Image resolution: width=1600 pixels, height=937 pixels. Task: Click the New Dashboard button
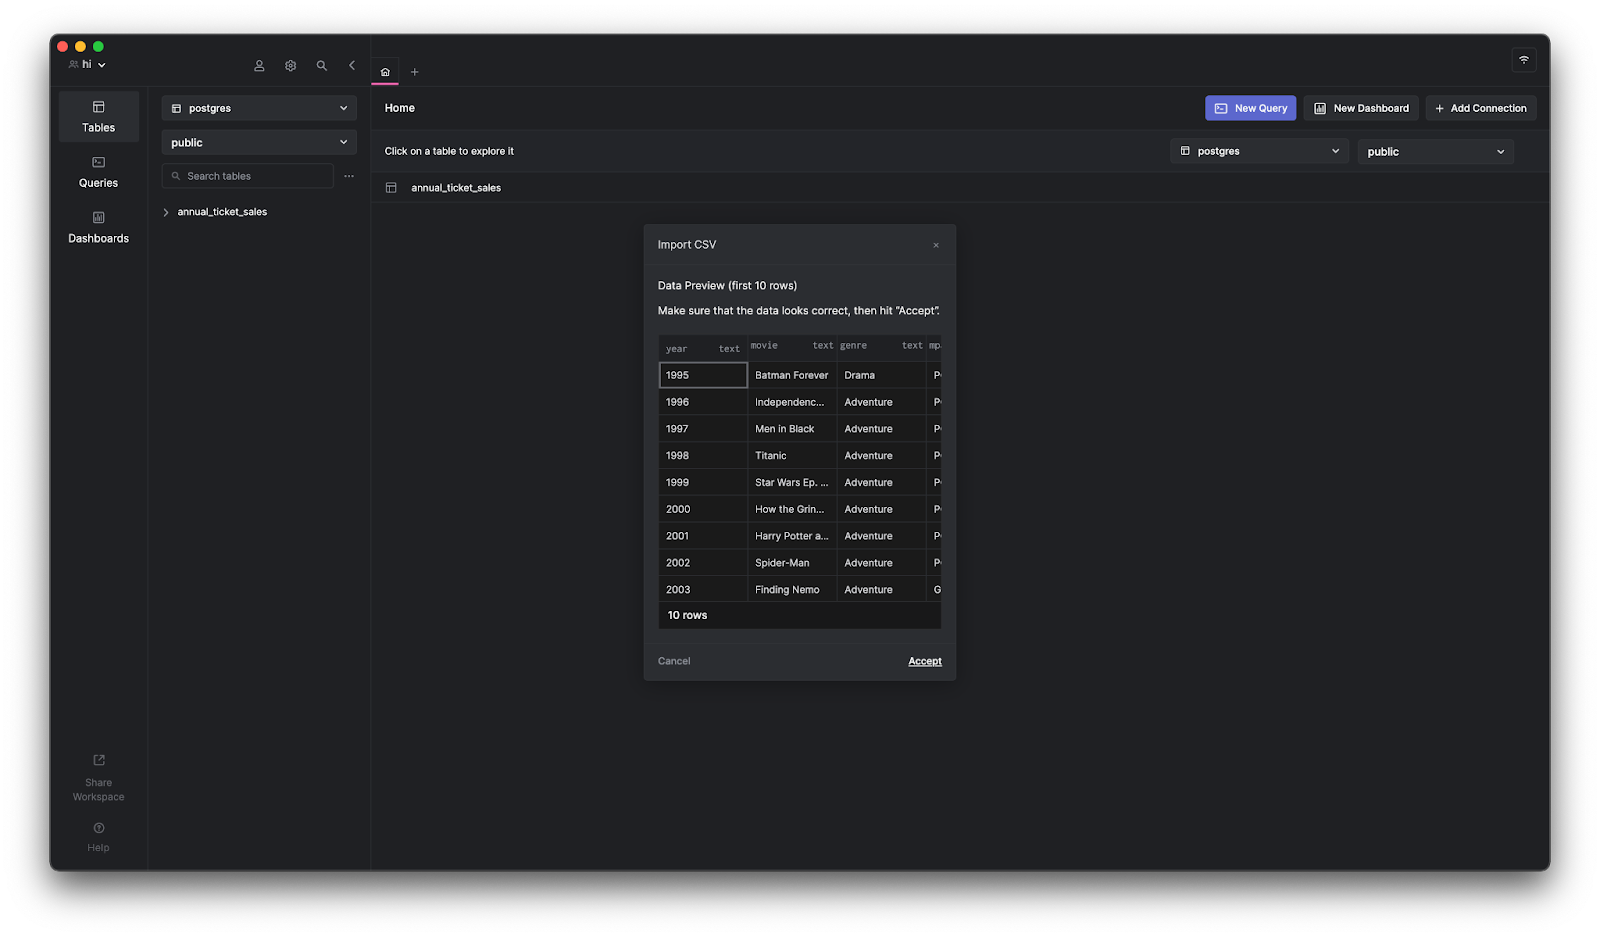coord(1361,108)
